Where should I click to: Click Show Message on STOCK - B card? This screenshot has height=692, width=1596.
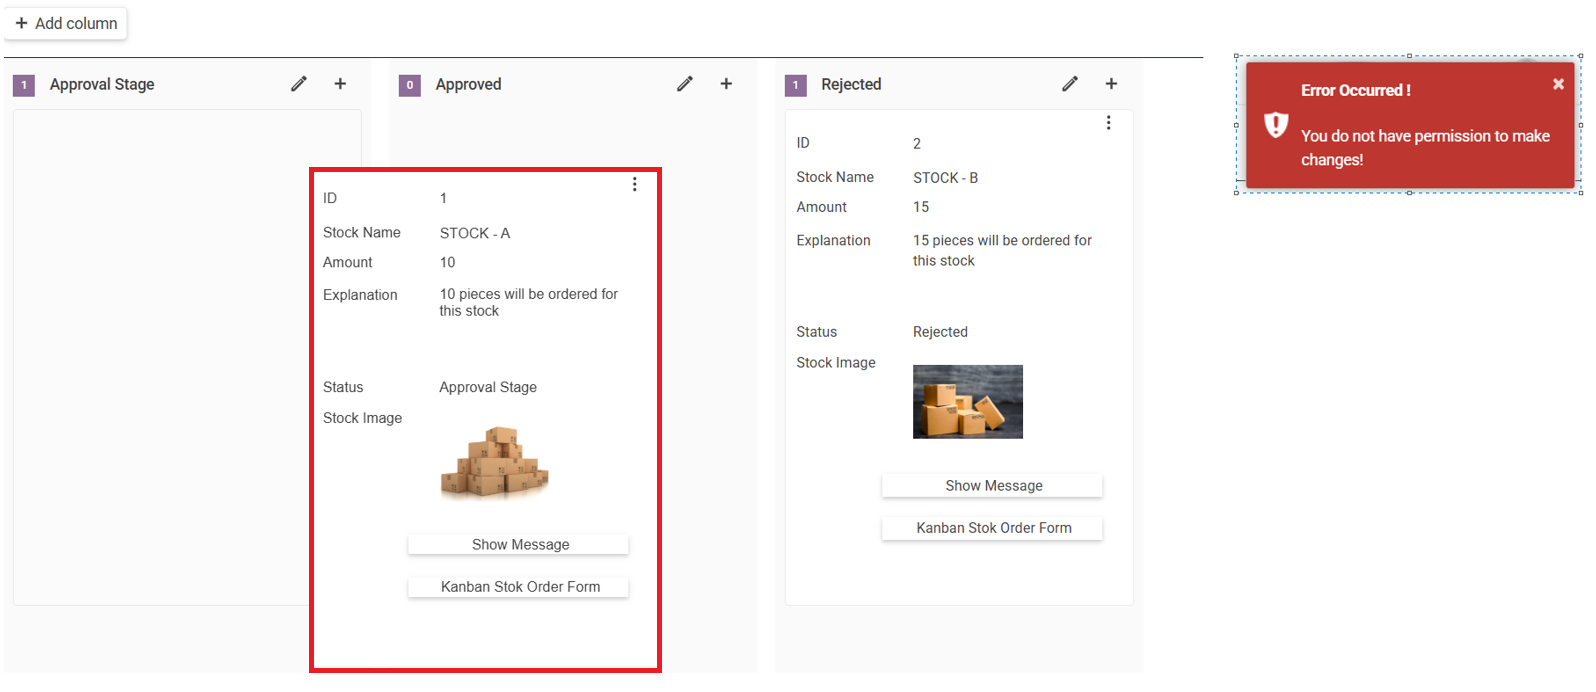[992, 485]
